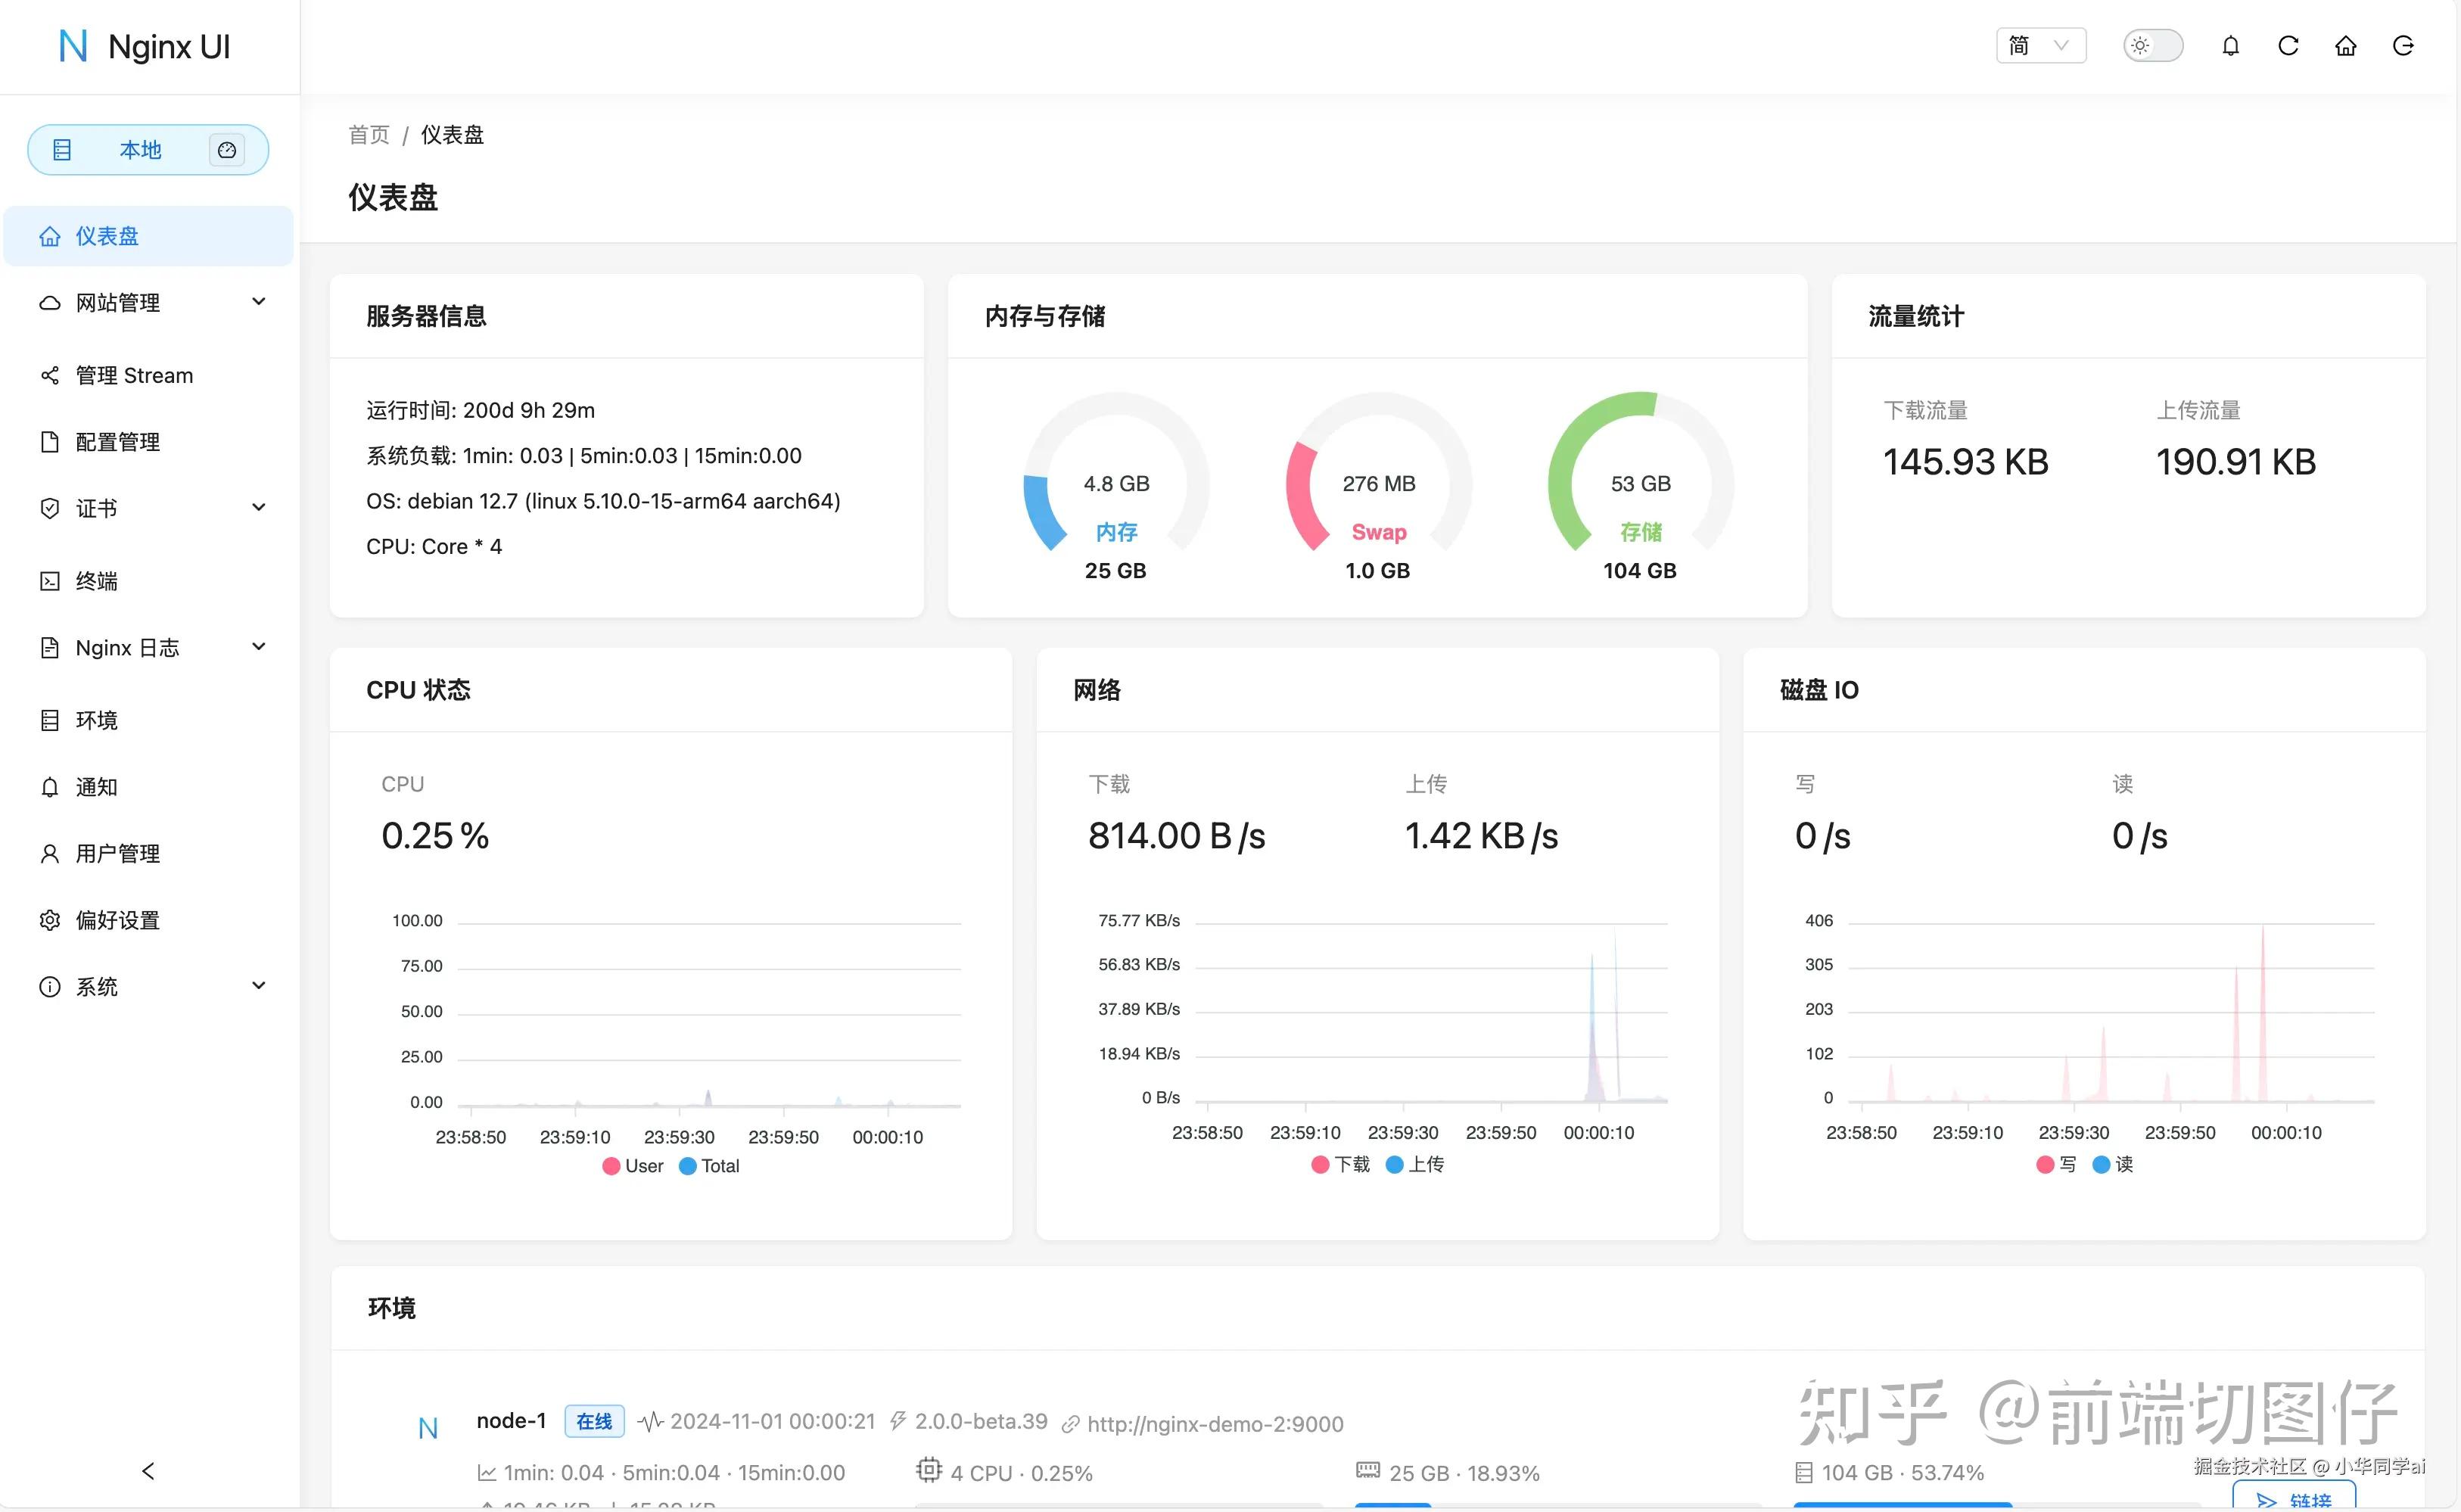Select 仪表盘 in the sidebar menu
The width and height of the screenshot is (2461, 1512).
coord(107,235)
